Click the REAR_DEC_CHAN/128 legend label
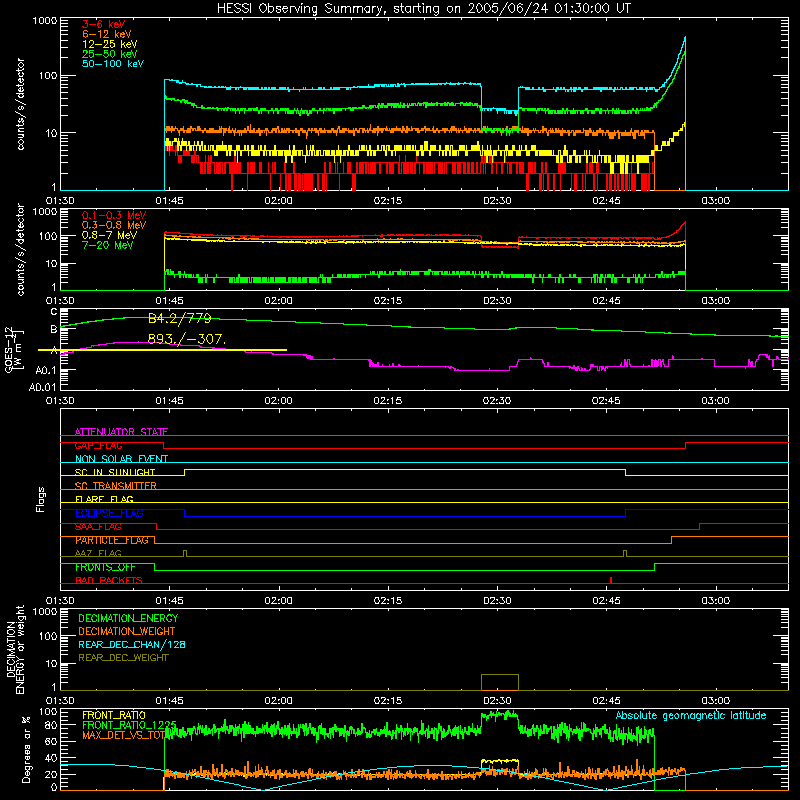Image resolution: width=800 pixels, height=800 pixels. 132,645
